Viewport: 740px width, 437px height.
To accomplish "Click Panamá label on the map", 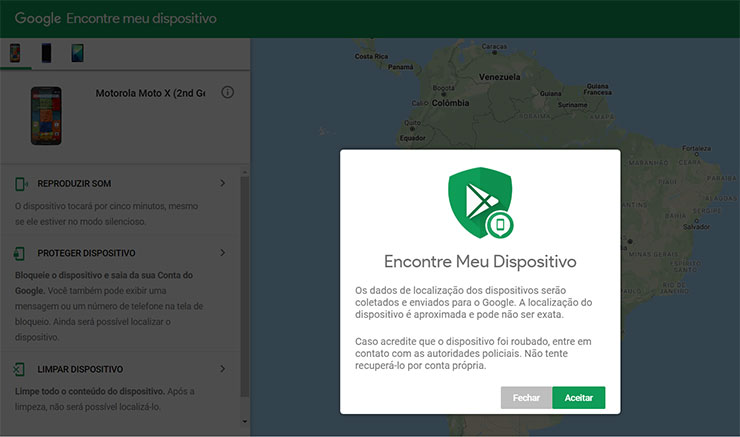I will tap(401, 67).
